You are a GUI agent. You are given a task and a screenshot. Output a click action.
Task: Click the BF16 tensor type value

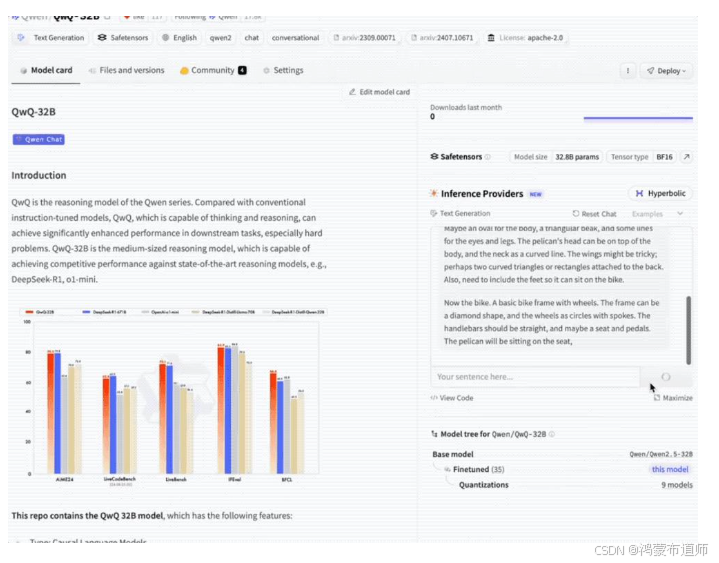(664, 157)
